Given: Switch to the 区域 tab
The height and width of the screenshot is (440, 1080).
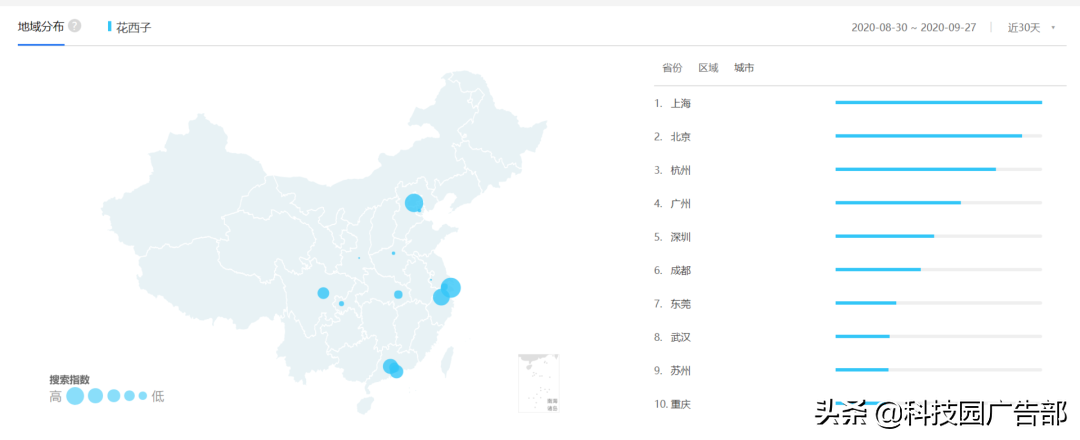Looking at the screenshot, I should pyautogui.click(x=708, y=67).
